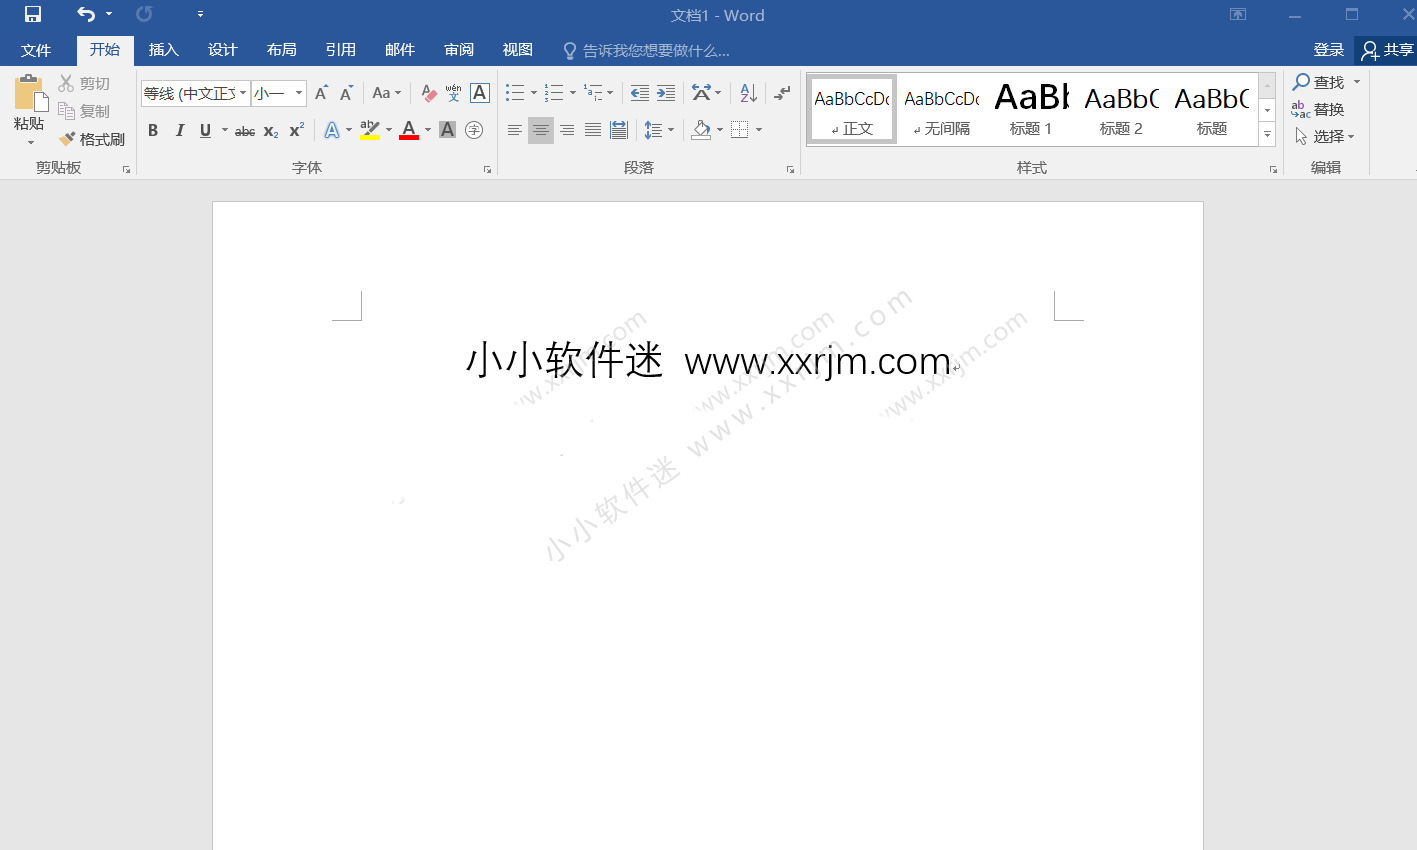1417x850 pixels.
Task: Open text effects glowing A icon
Action: pyautogui.click(x=332, y=130)
